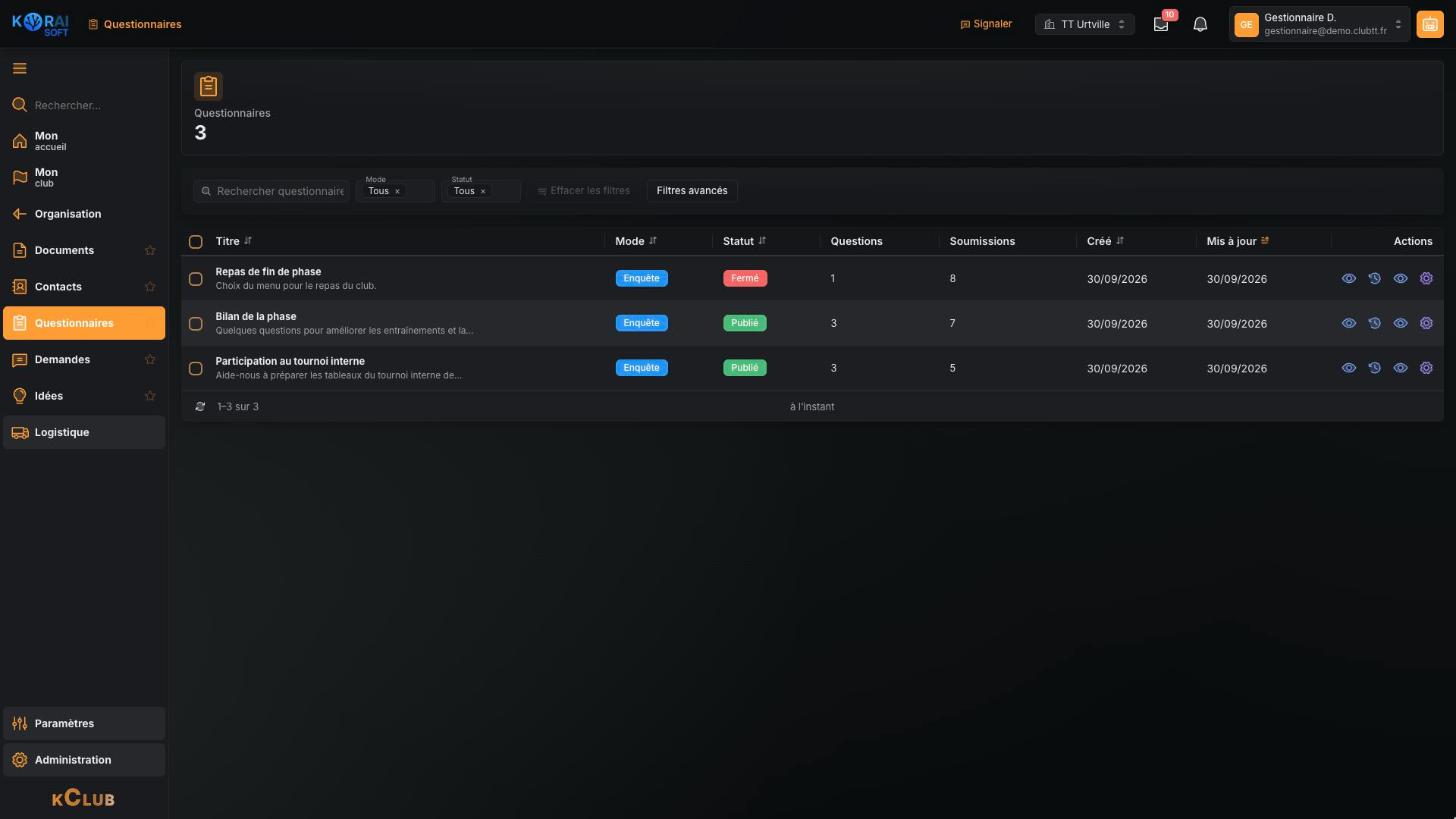Star the Demandes sidebar entry

(x=150, y=360)
